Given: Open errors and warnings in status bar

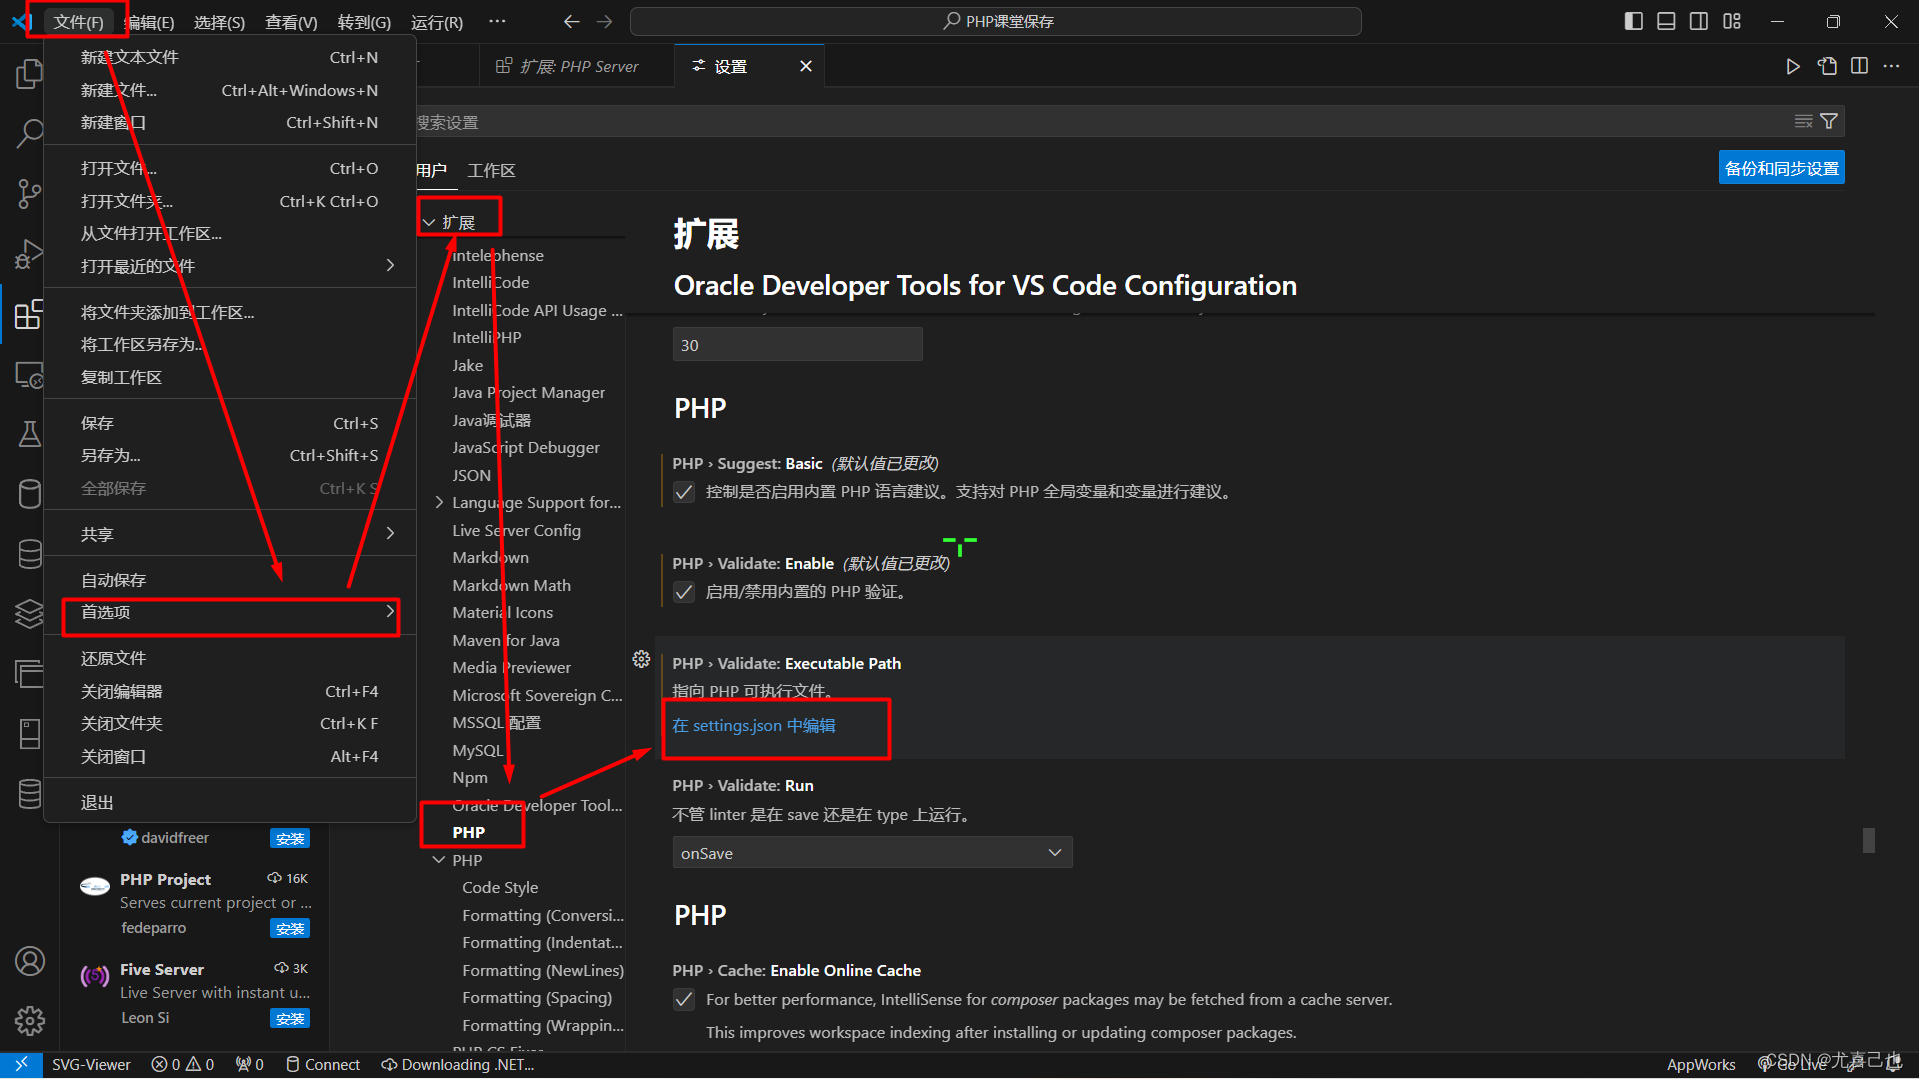Looking at the screenshot, I should click(x=182, y=1065).
